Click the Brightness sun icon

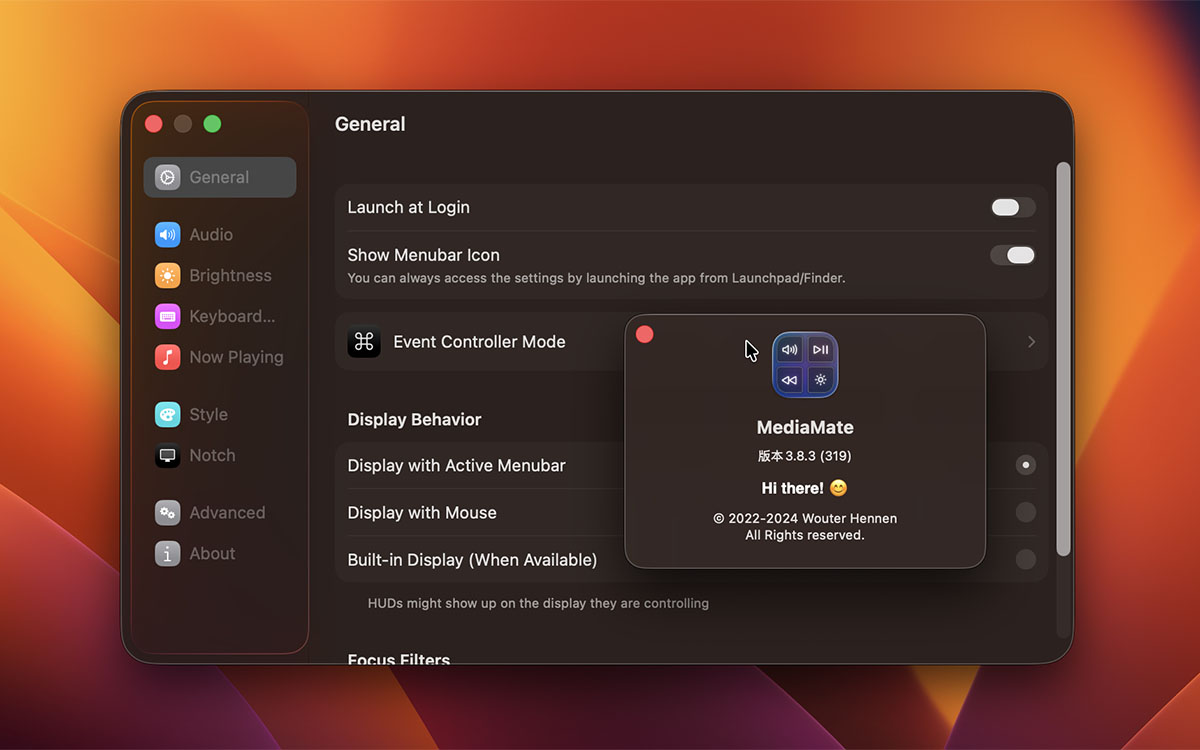167,276
